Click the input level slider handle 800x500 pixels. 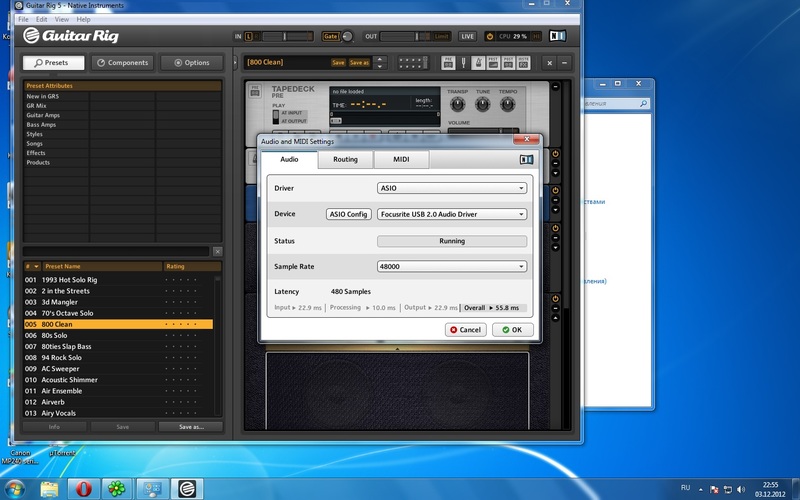tap(285, 36)
